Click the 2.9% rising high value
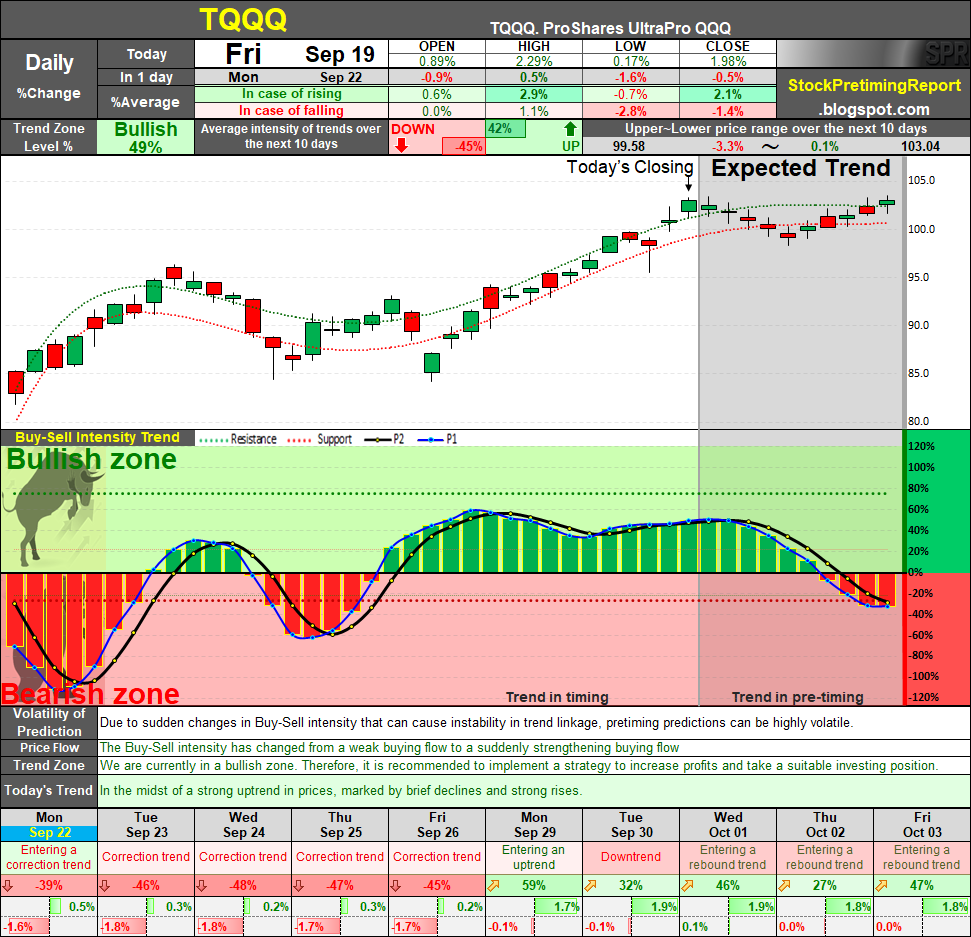This screenshot has height=937, width=971. 534,94
